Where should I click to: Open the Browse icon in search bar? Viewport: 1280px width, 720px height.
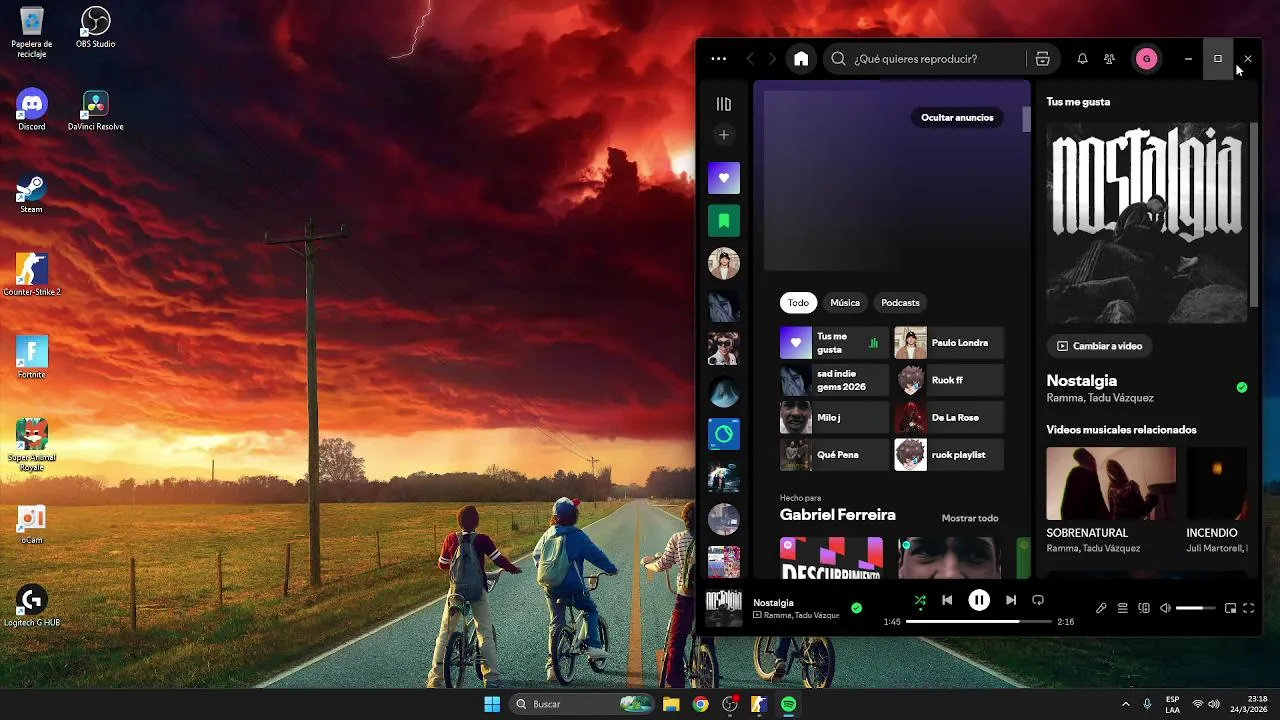point(1042,59)
